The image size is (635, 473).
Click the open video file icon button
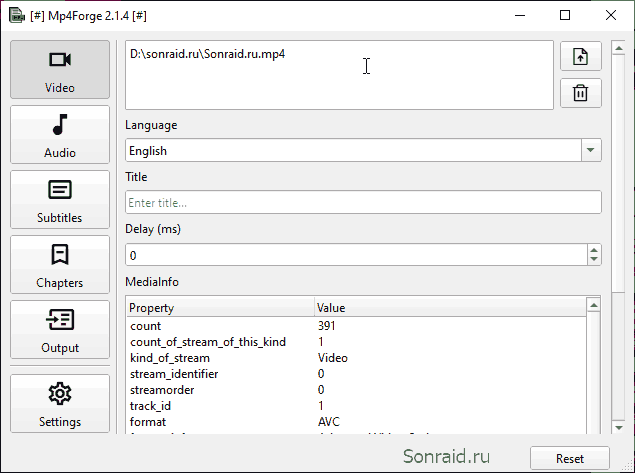pyautogui.click(x=581, y=56)
